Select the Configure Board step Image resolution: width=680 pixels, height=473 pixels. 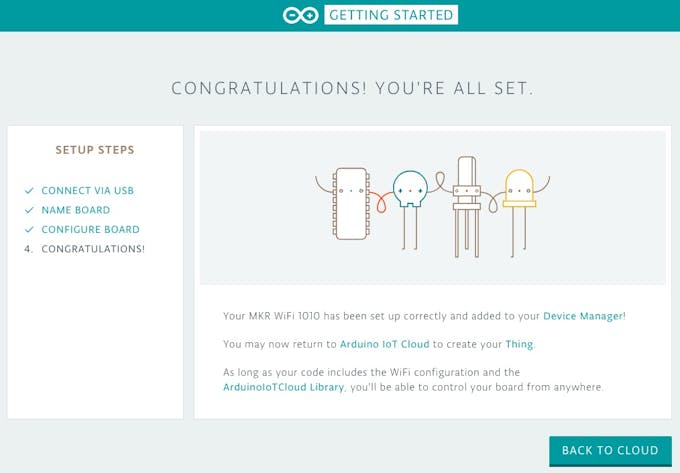(x=90, y=230)
